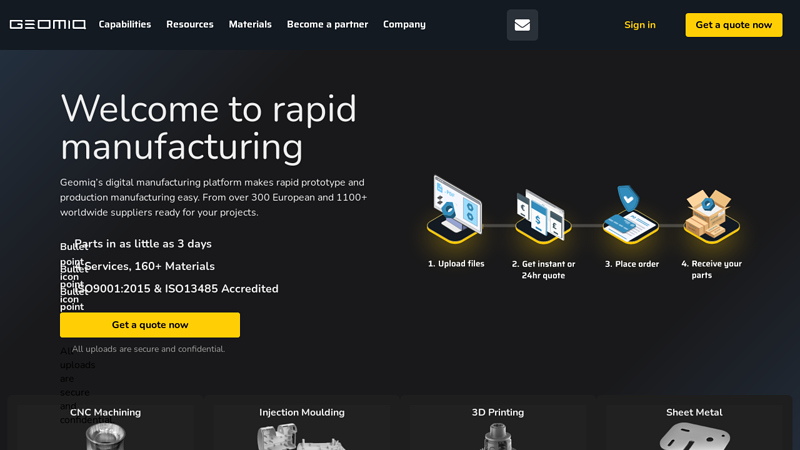
Task: Click '2. Get instant or 24hr quote' label
Action: (x=543, y=269)
